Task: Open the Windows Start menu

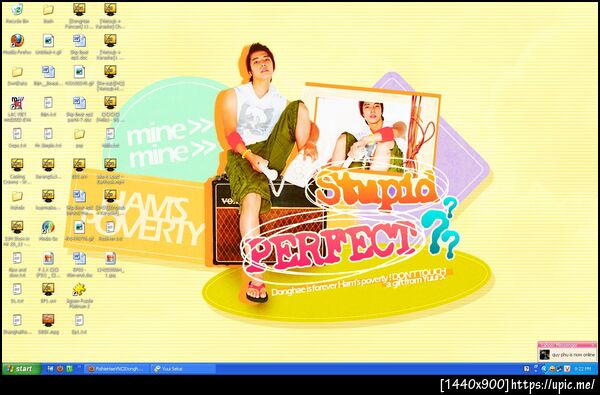Action: pyautogui.click(x=21, y=369)
